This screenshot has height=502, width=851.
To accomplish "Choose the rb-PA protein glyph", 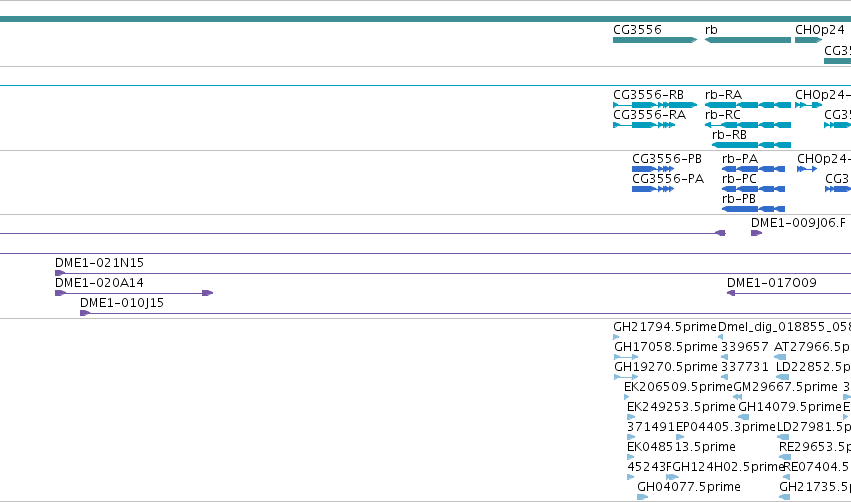I will pos(753,169).
